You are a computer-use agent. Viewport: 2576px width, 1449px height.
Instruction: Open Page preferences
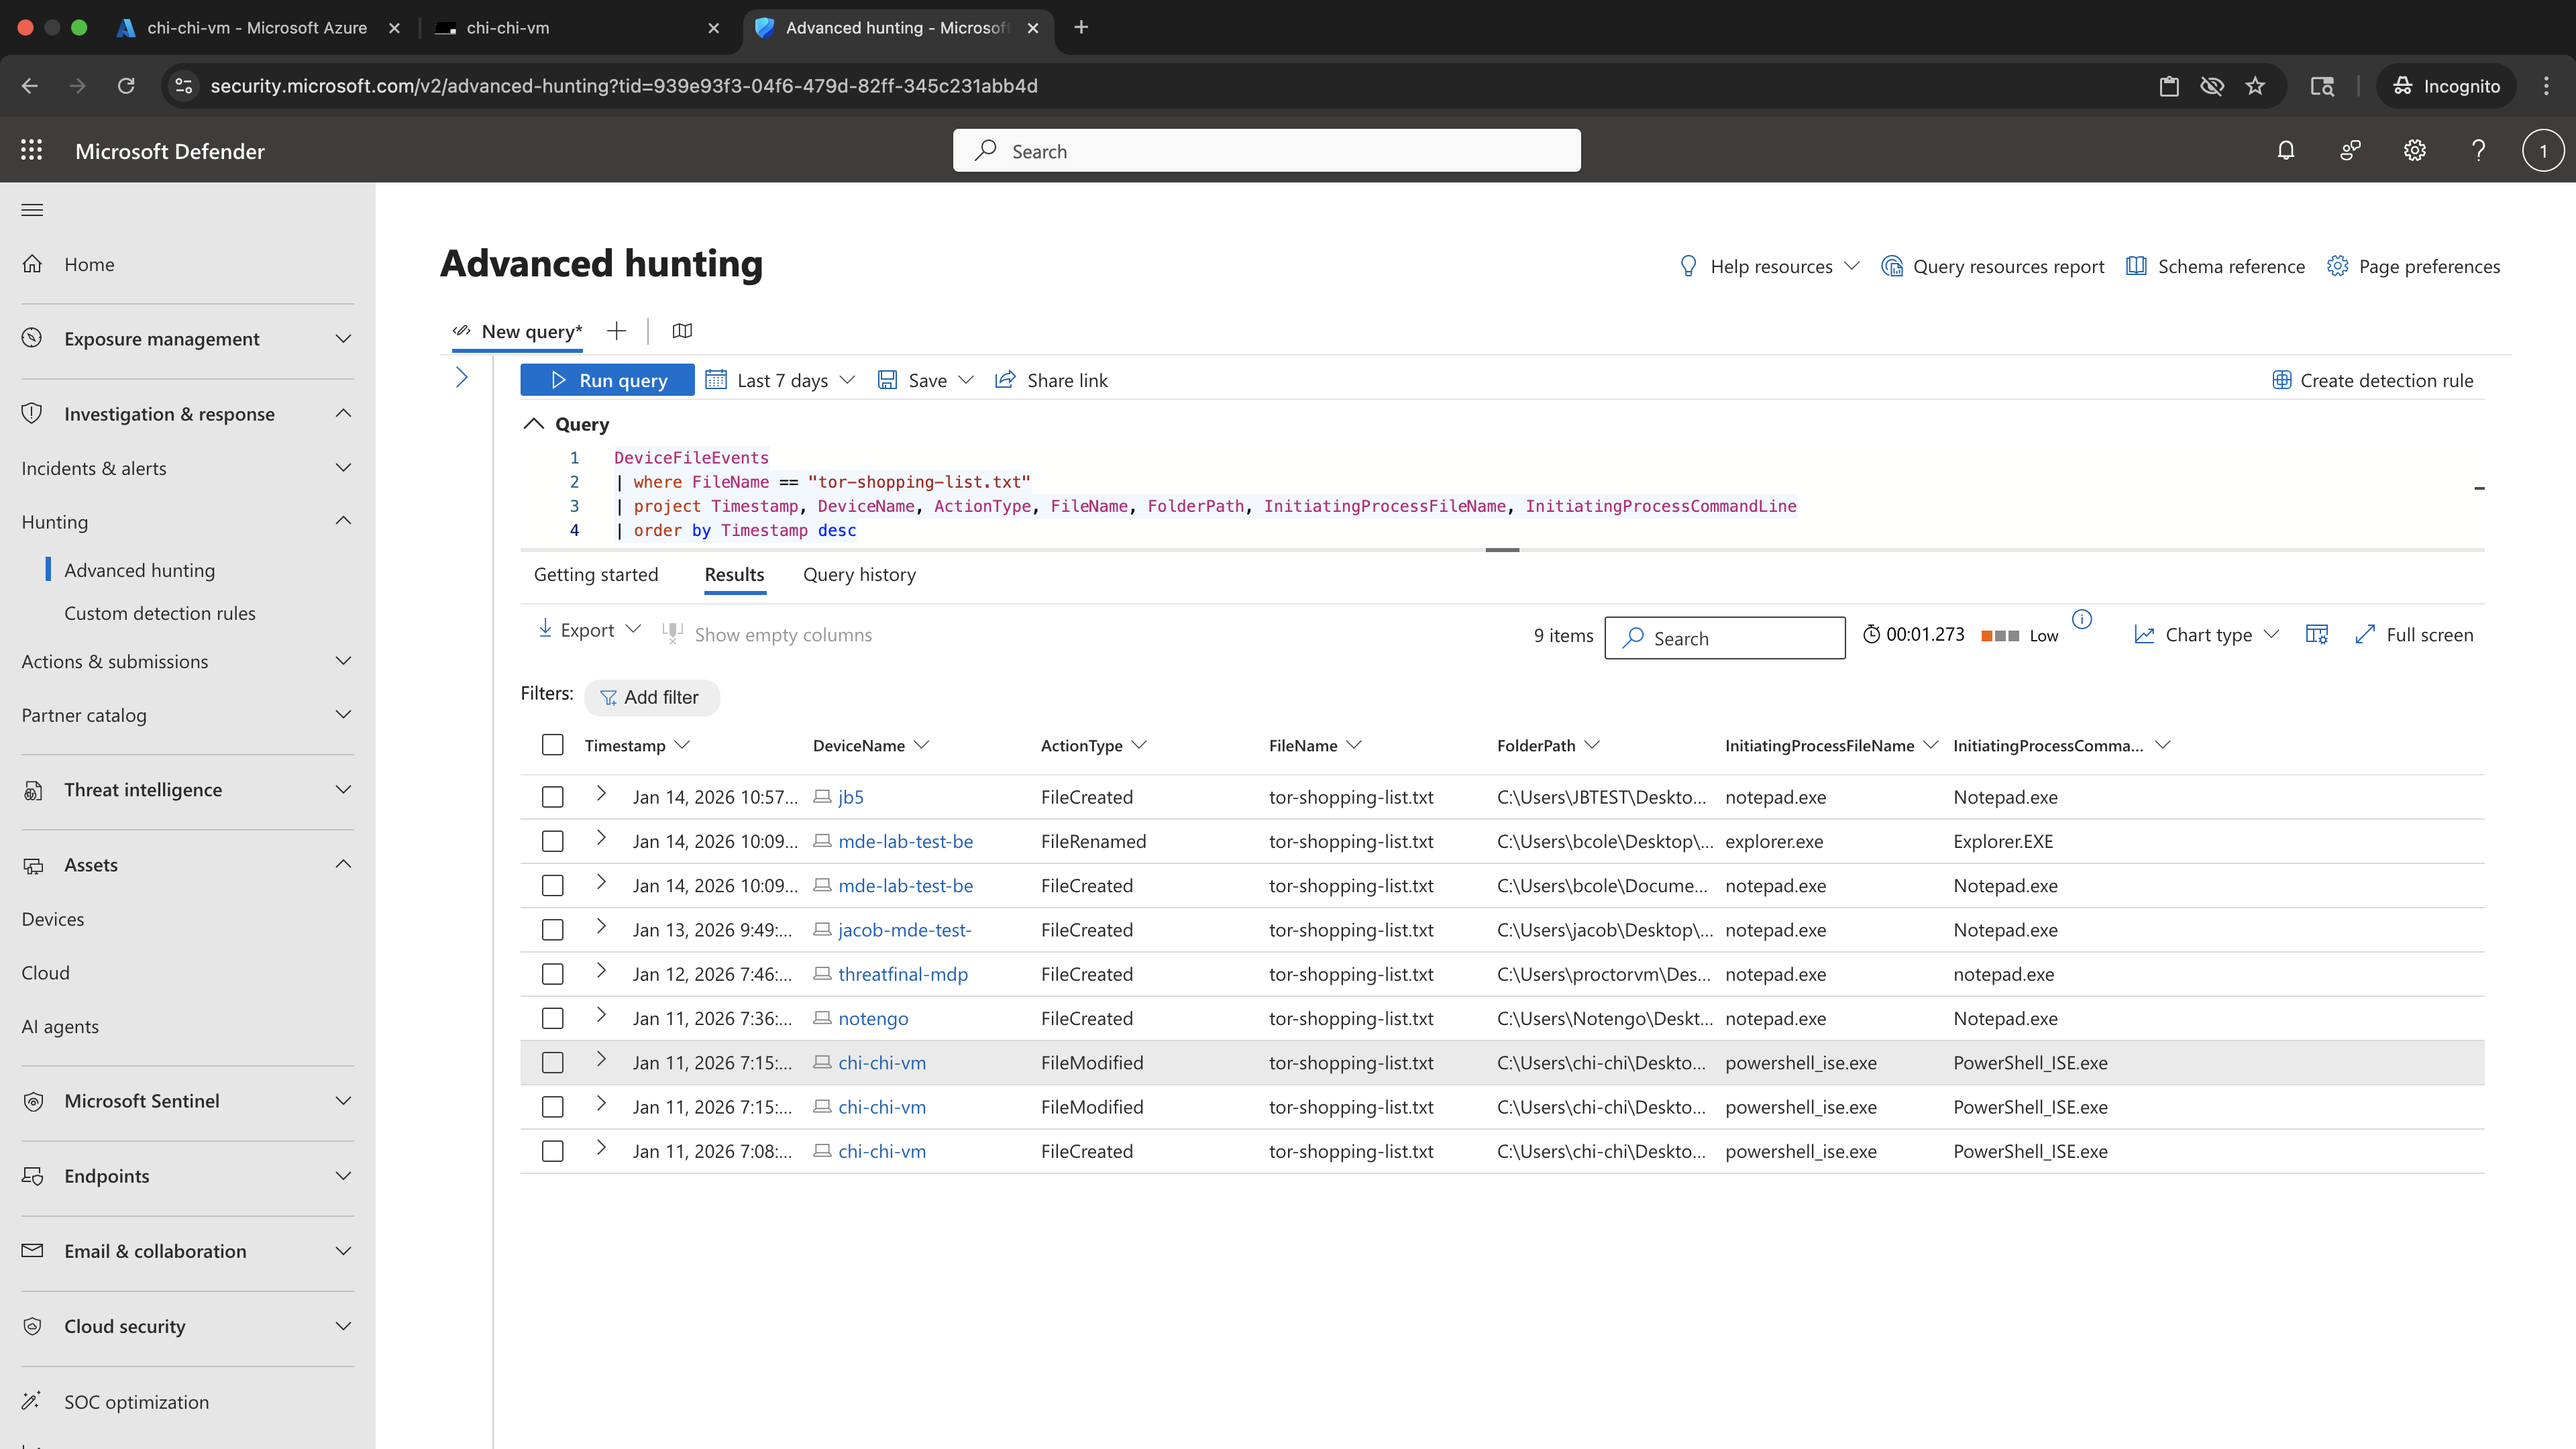[x=2413, y=266]
